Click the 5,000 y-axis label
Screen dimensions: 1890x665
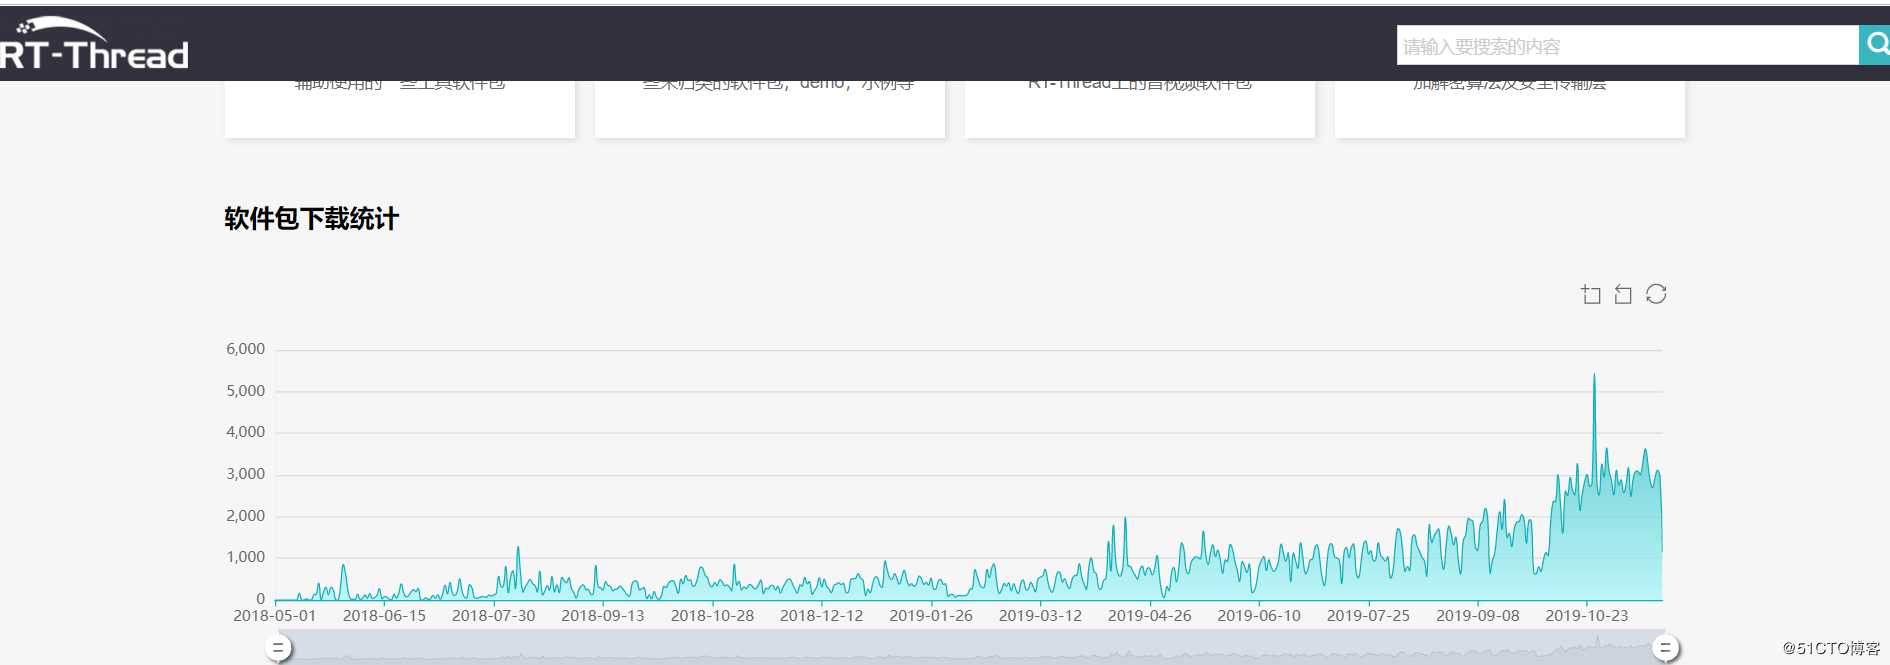pos(245,391)
